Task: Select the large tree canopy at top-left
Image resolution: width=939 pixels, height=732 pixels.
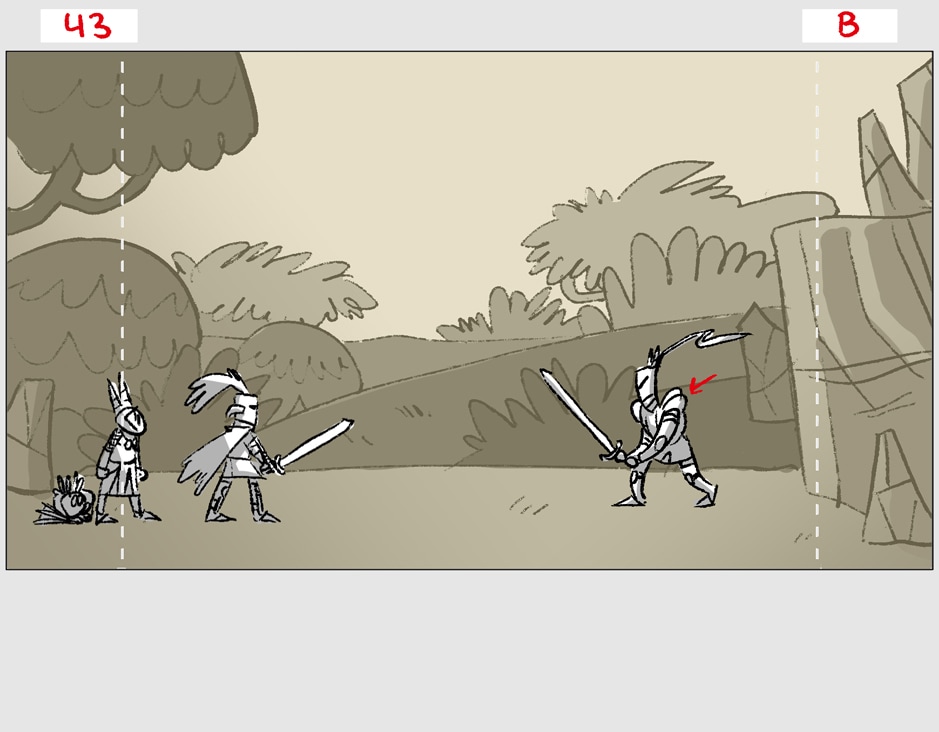Action: point(130,110)
